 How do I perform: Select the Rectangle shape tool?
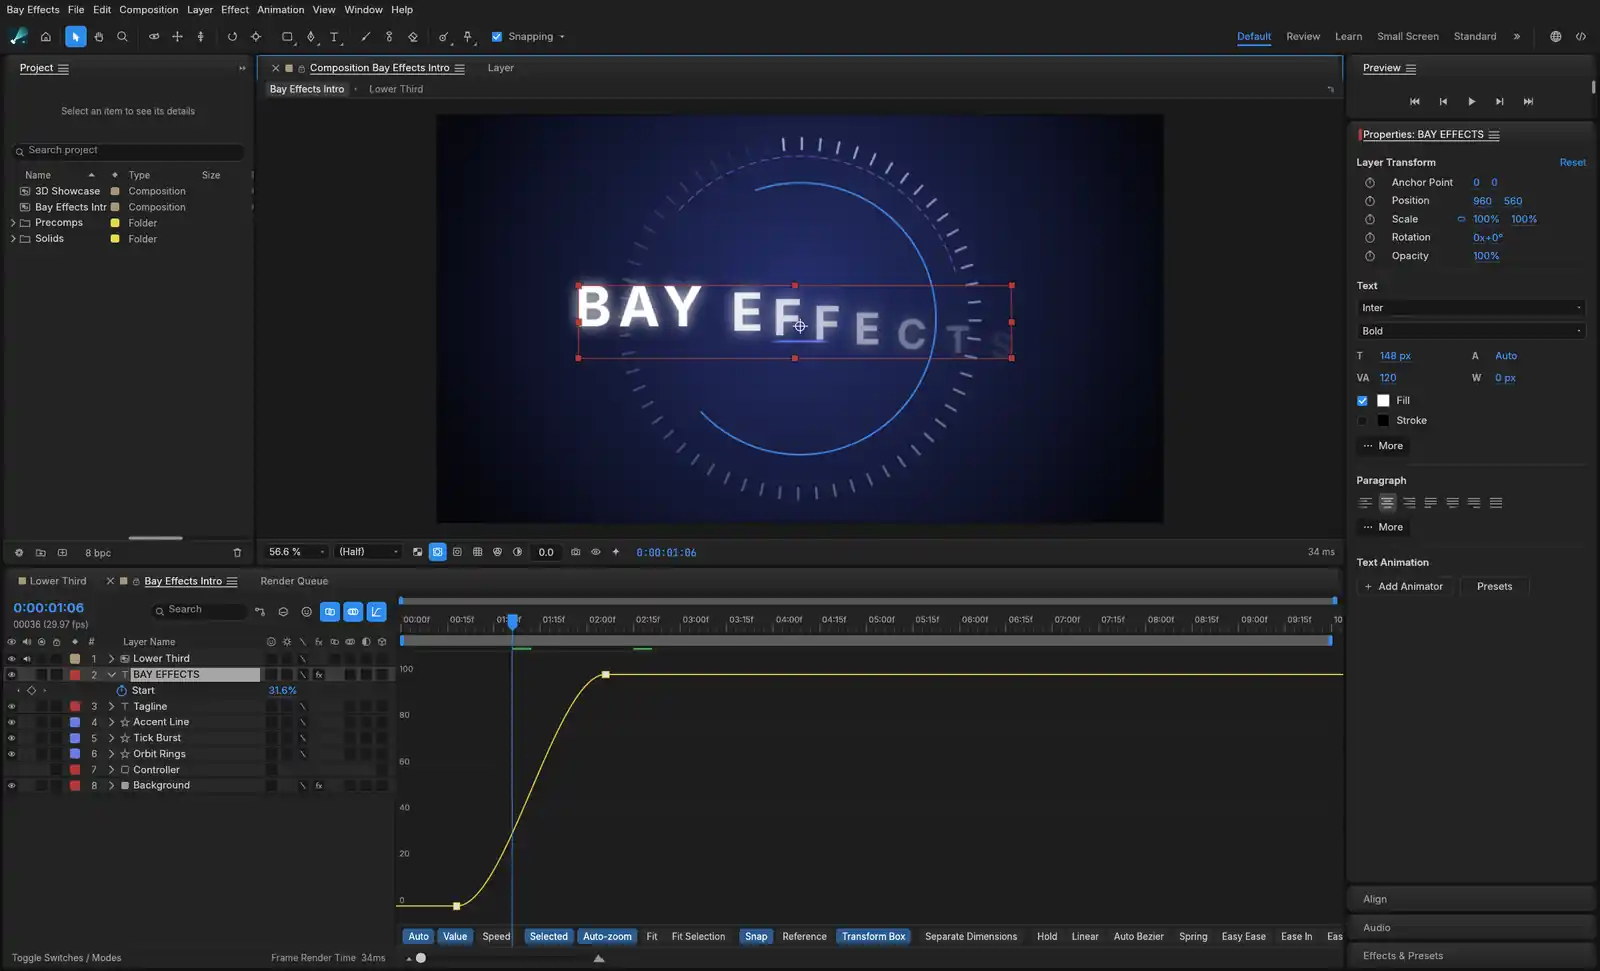tap(287, 37)
